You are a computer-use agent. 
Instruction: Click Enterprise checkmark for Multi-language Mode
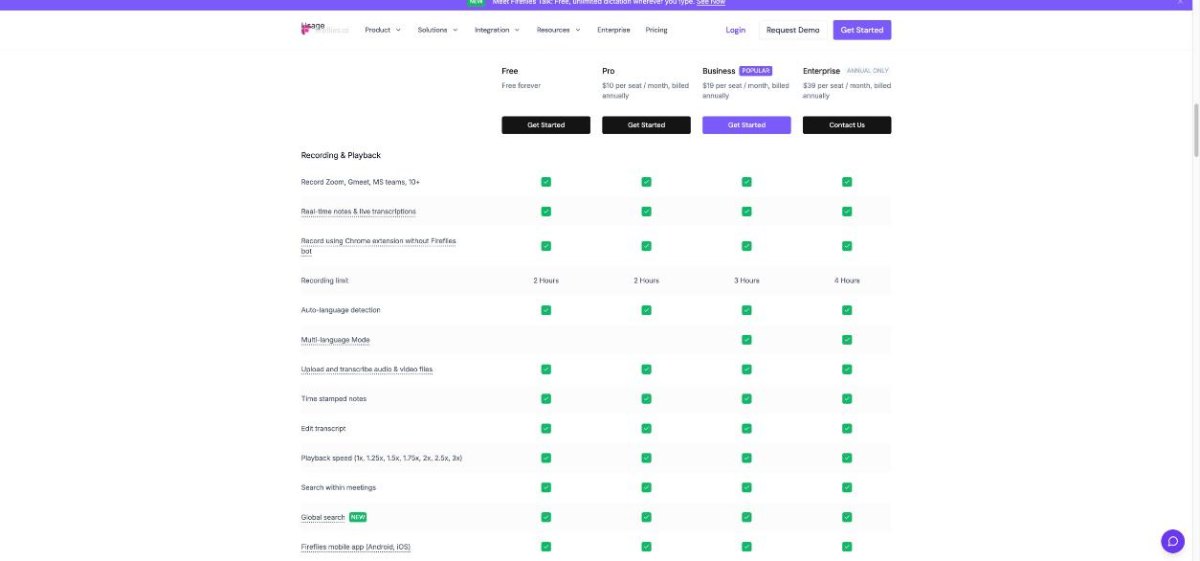click(847, 340)
